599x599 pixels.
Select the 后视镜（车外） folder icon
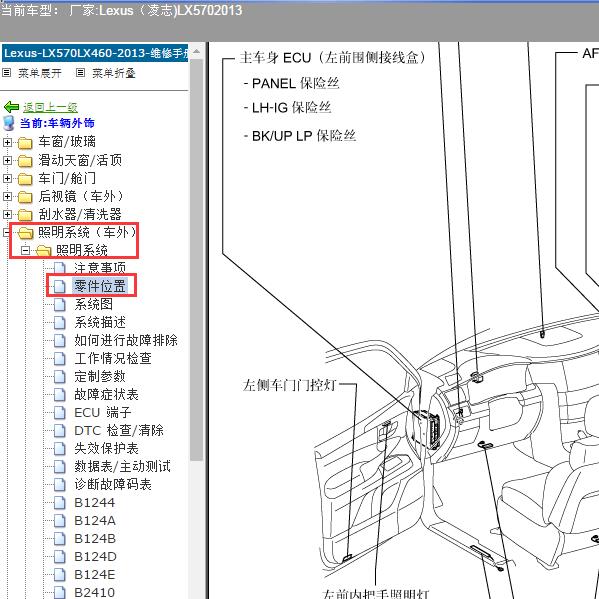[x=25, y=197]
